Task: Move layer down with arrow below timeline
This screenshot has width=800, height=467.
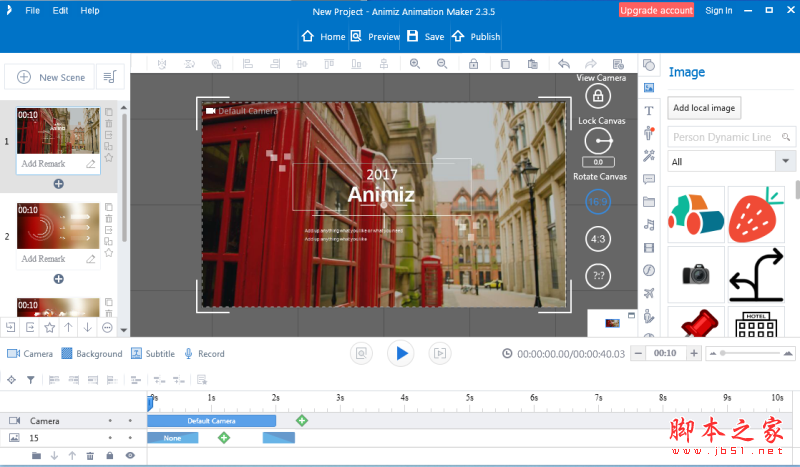Action: click(x=54, y=455)
